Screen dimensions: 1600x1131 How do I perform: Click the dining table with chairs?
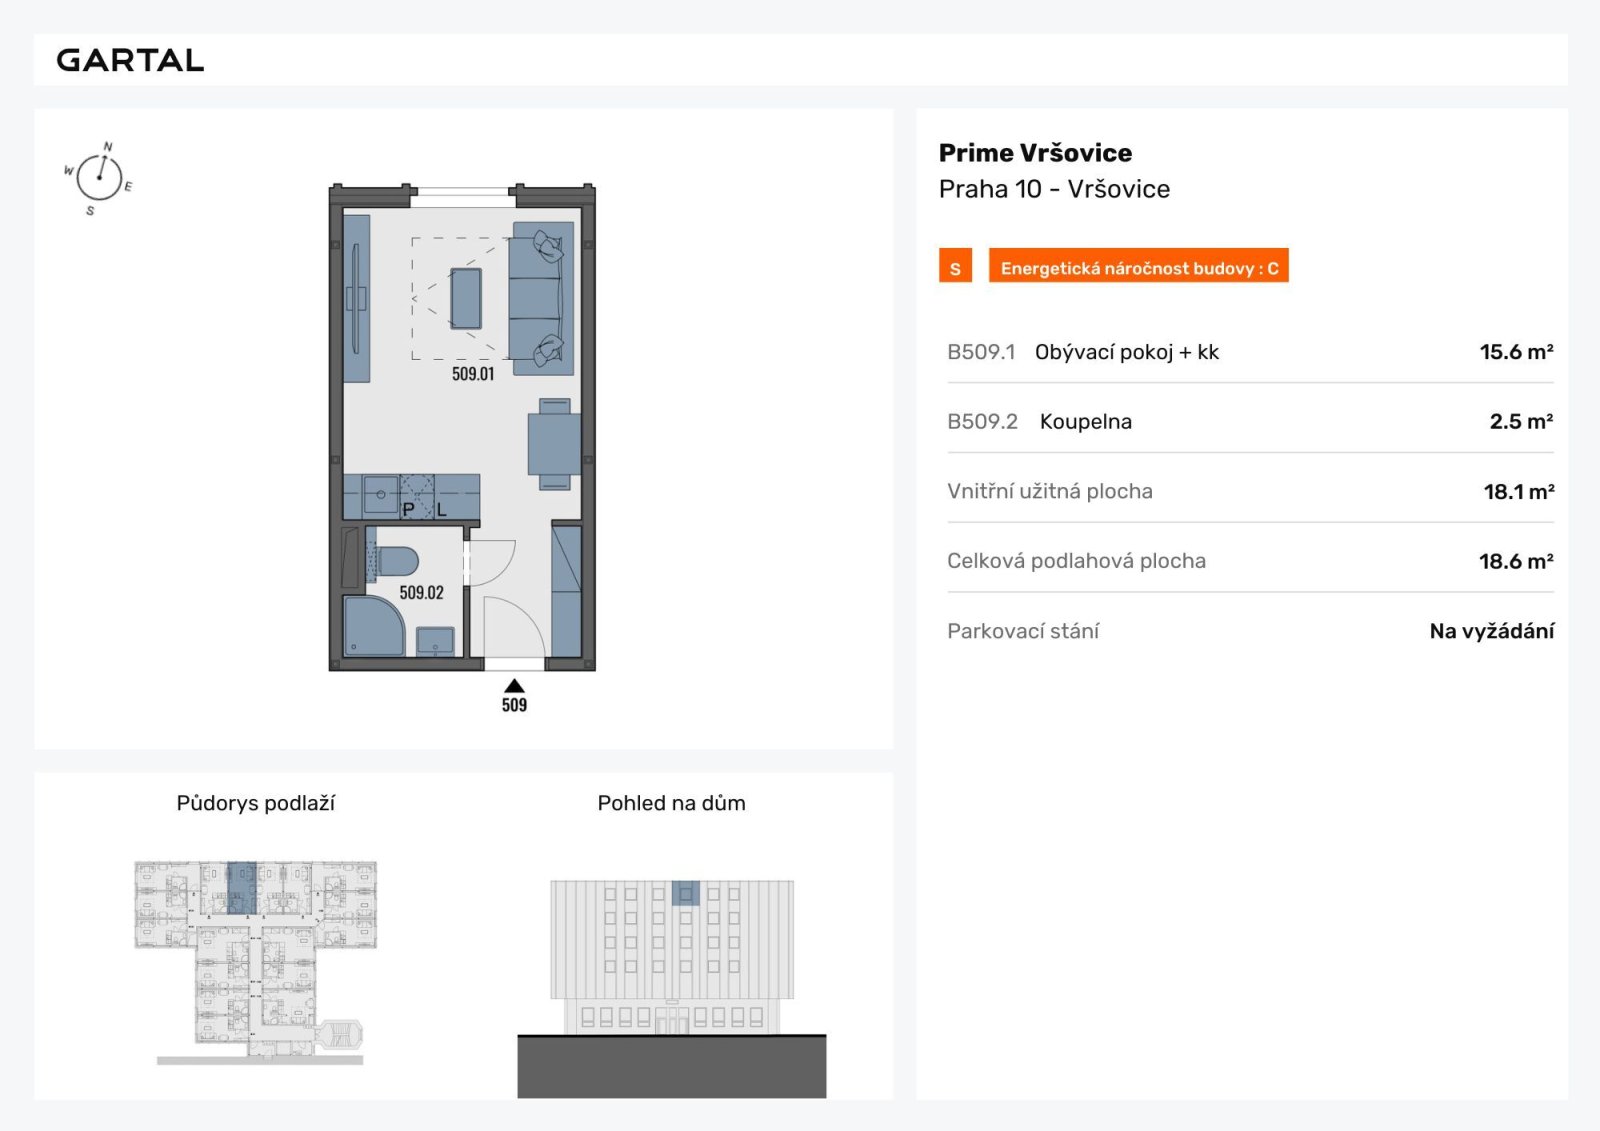pyautogui.click(x=554, y=444)
